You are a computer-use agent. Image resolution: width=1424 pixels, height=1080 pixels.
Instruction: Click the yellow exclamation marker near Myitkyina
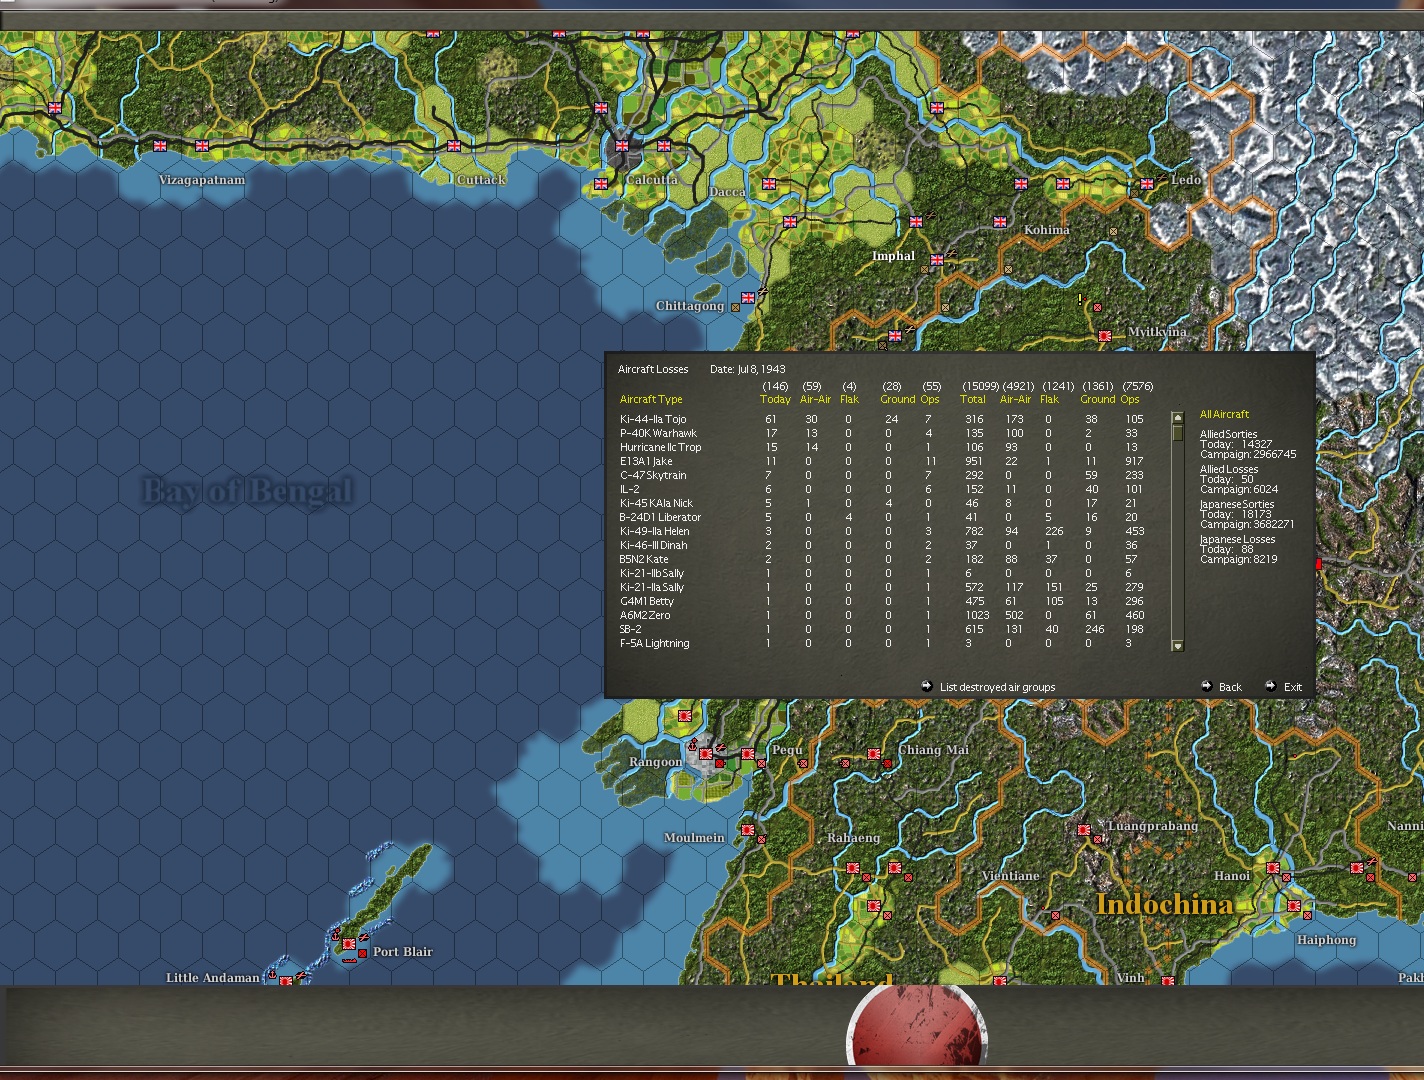pos(1080,299)
